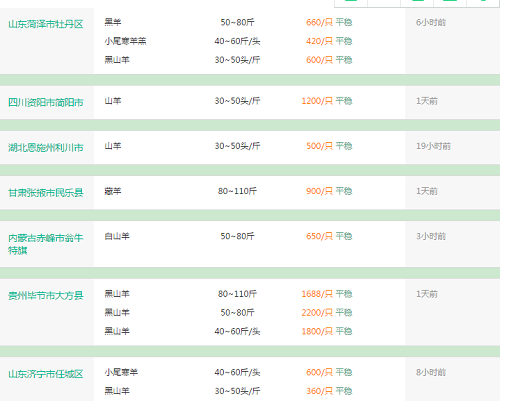
Task: Open the 山东济宁市任城区 location link
Action: (x=46, y=374)
